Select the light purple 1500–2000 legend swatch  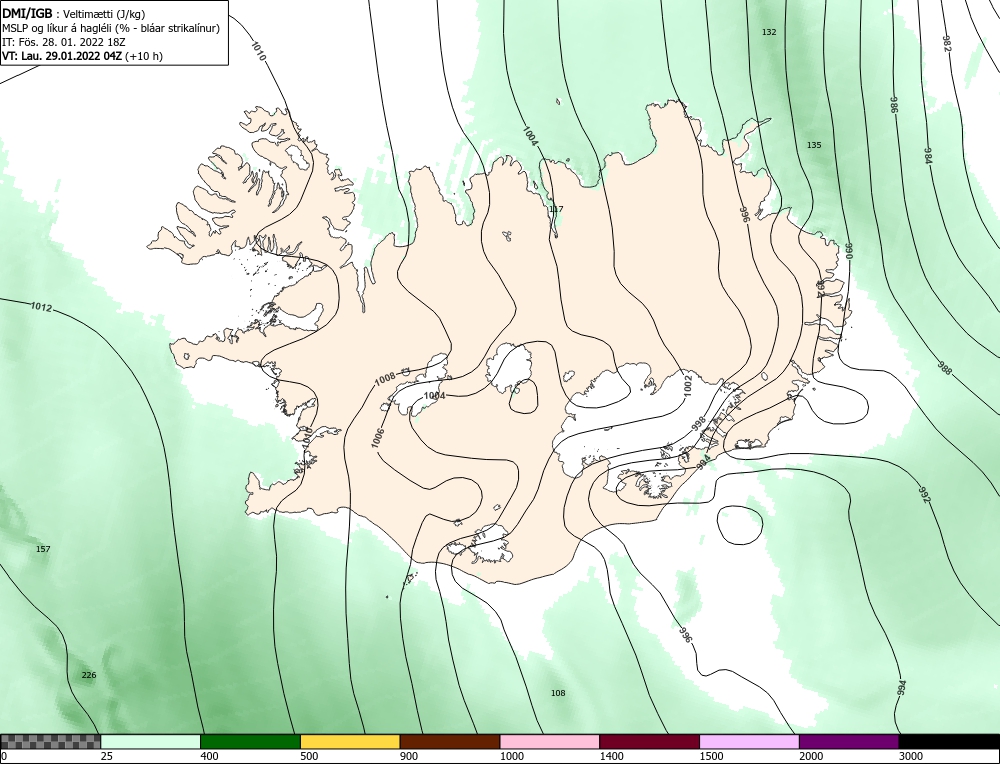[x=749, y=741]
